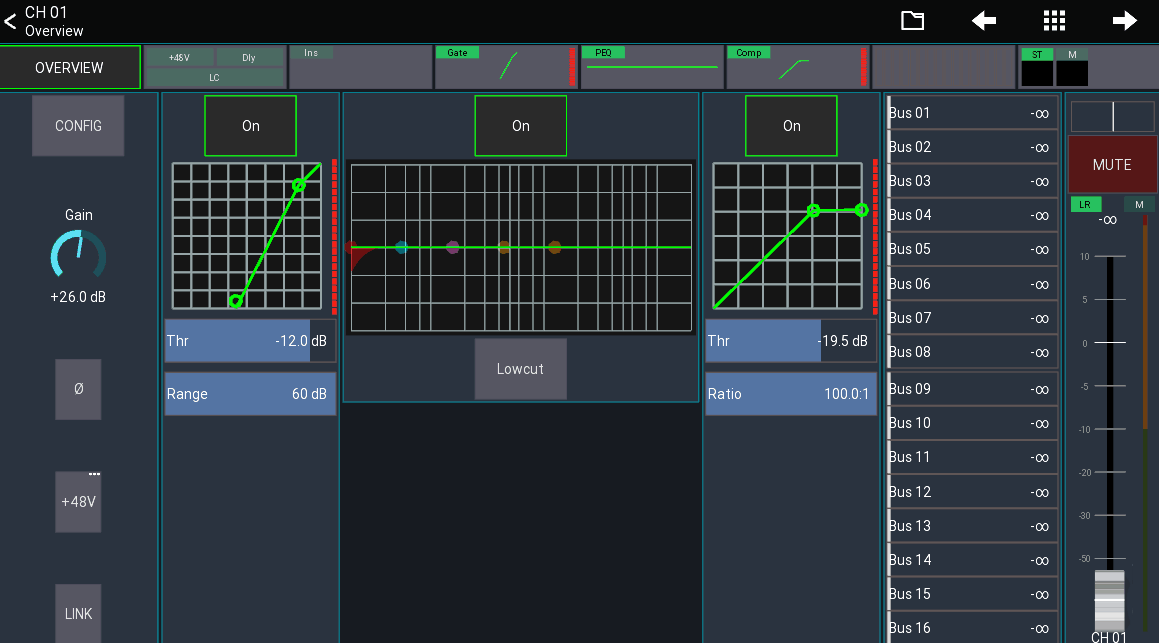The height and width of the screenshot is (643, 1159).
Task: Open the OVERVIEW tab
Action: click(69, 67)
